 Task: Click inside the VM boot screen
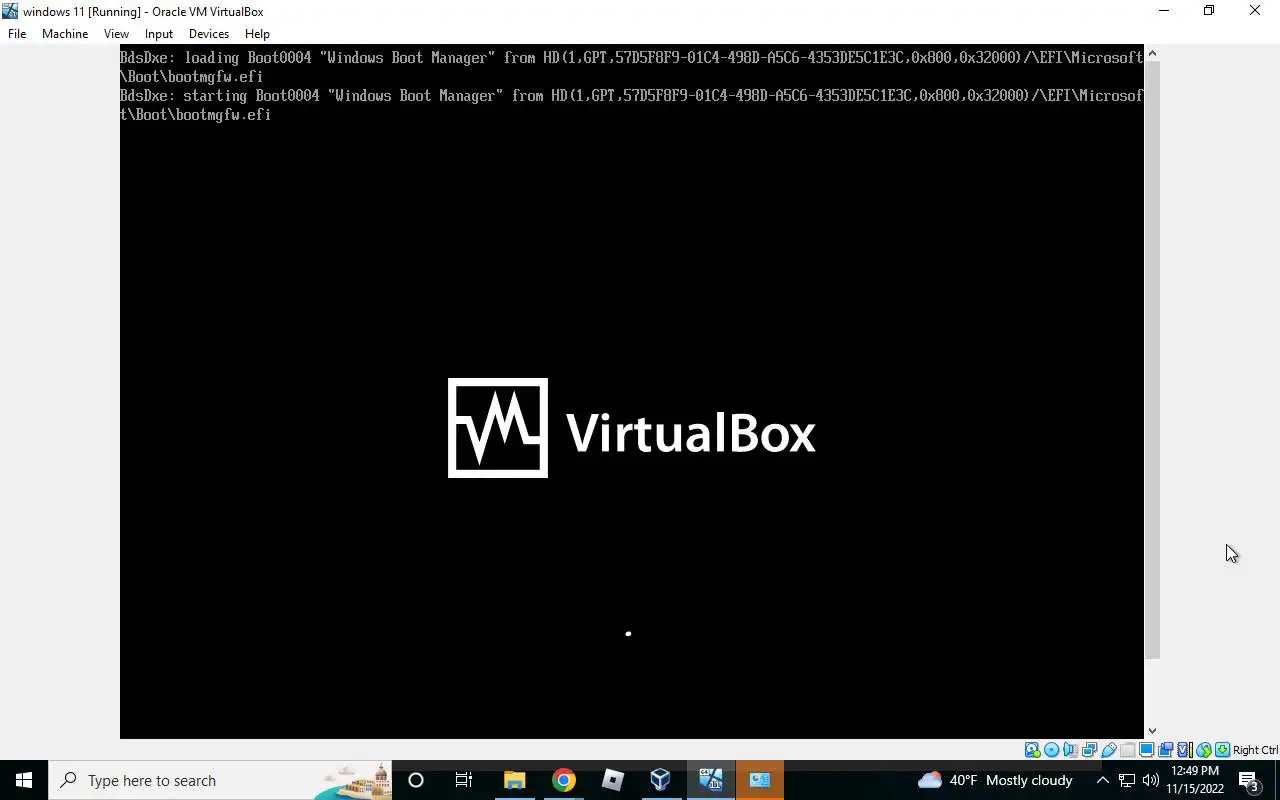631,391
